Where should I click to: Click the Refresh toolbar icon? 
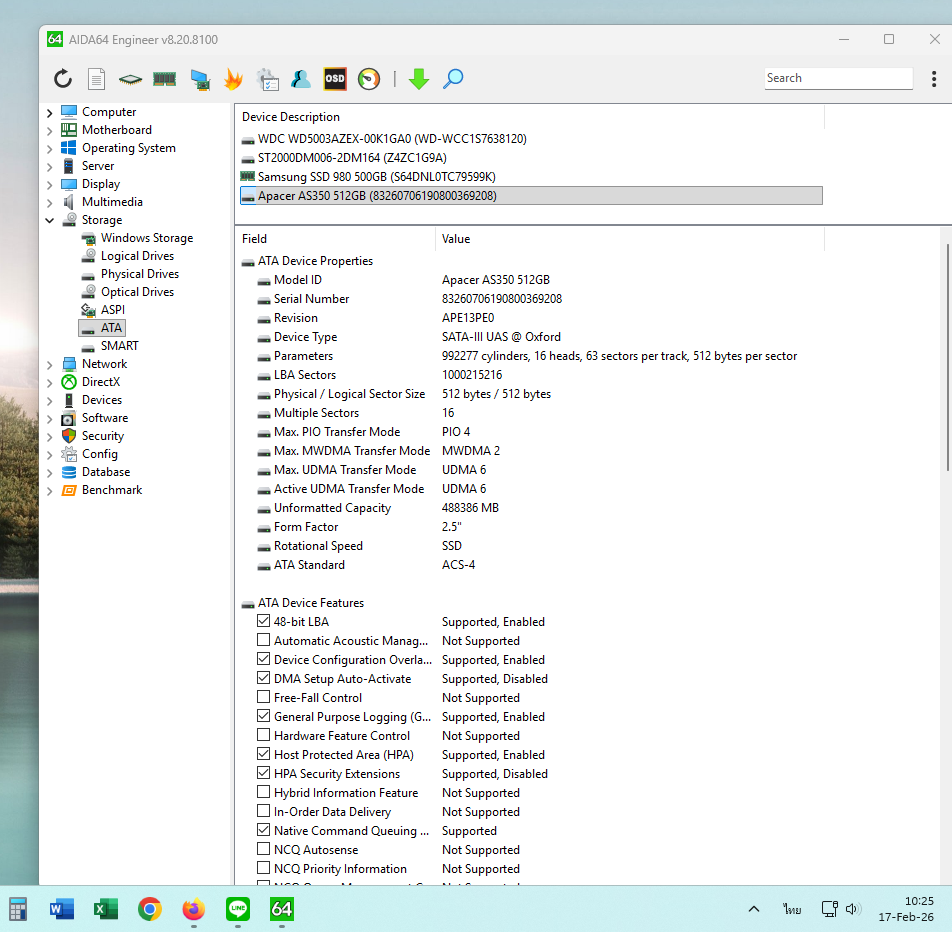tap(63, 79)
